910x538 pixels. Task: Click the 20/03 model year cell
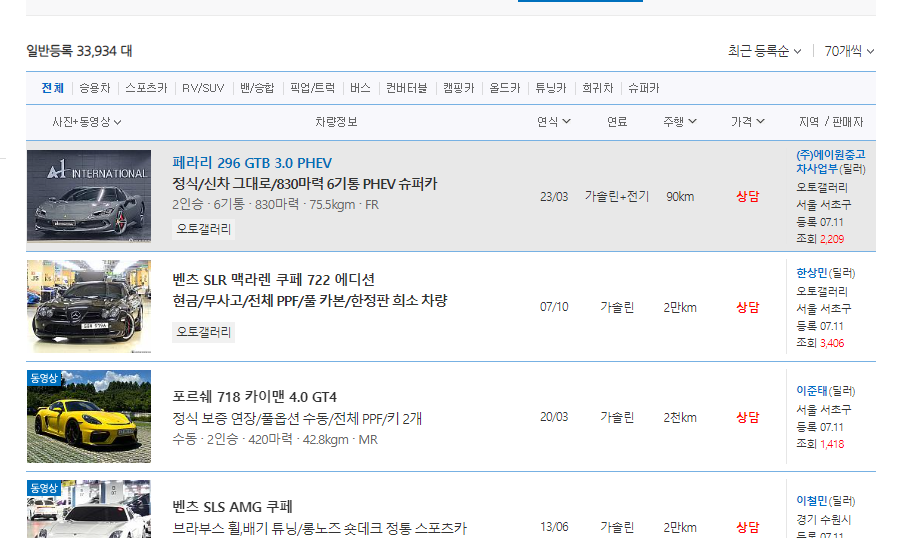coord(554,417)
